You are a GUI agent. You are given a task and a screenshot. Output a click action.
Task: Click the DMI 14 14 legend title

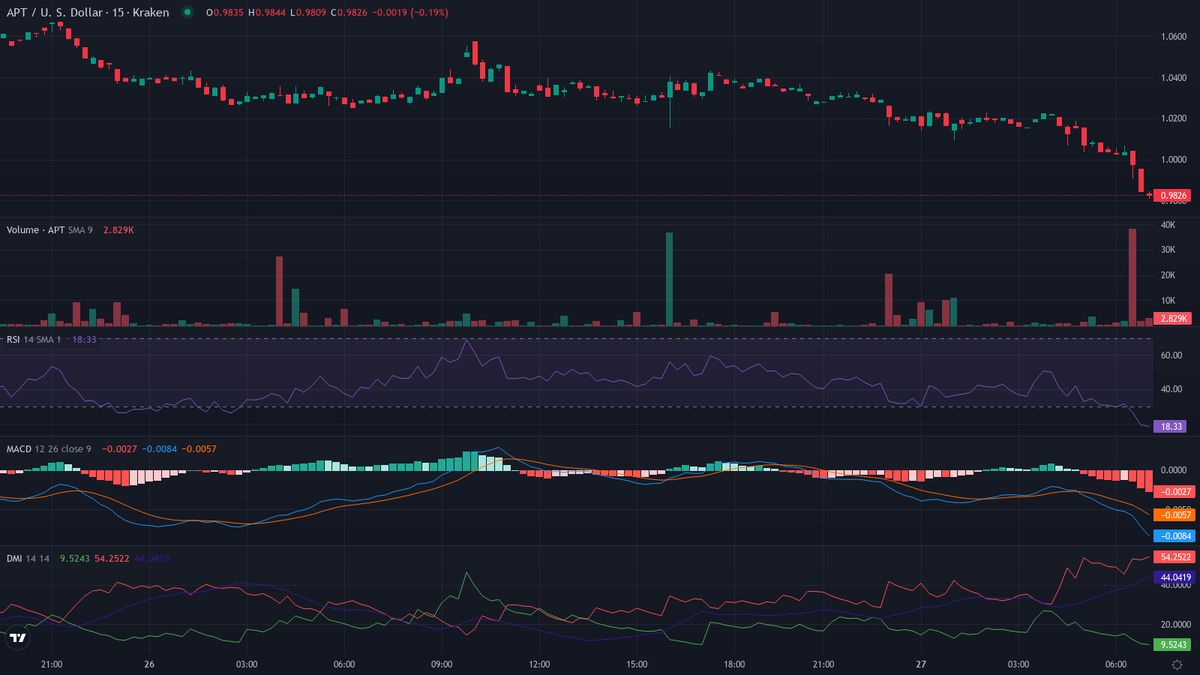[x=29, y=559]
